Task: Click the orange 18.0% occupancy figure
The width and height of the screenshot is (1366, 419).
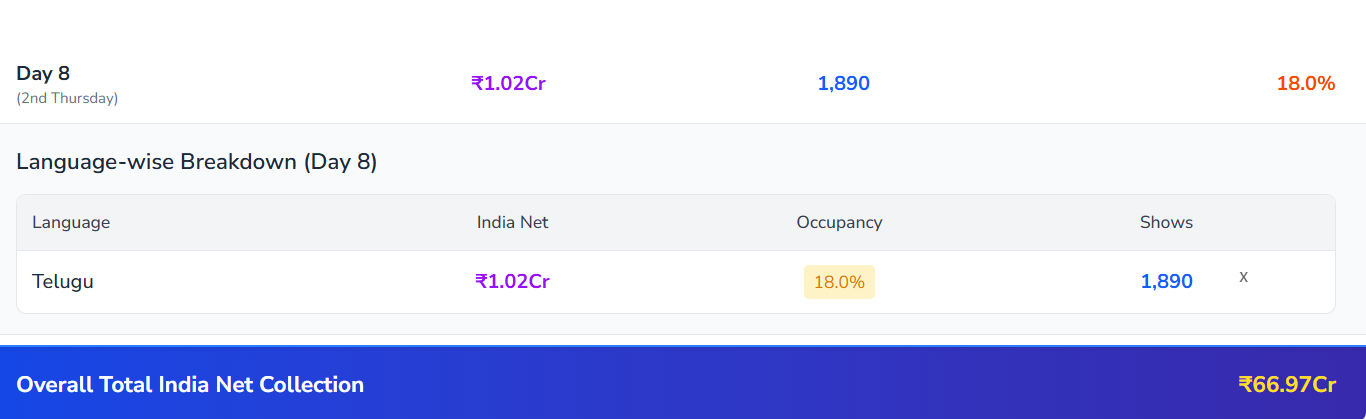Action: (1305, 84)
